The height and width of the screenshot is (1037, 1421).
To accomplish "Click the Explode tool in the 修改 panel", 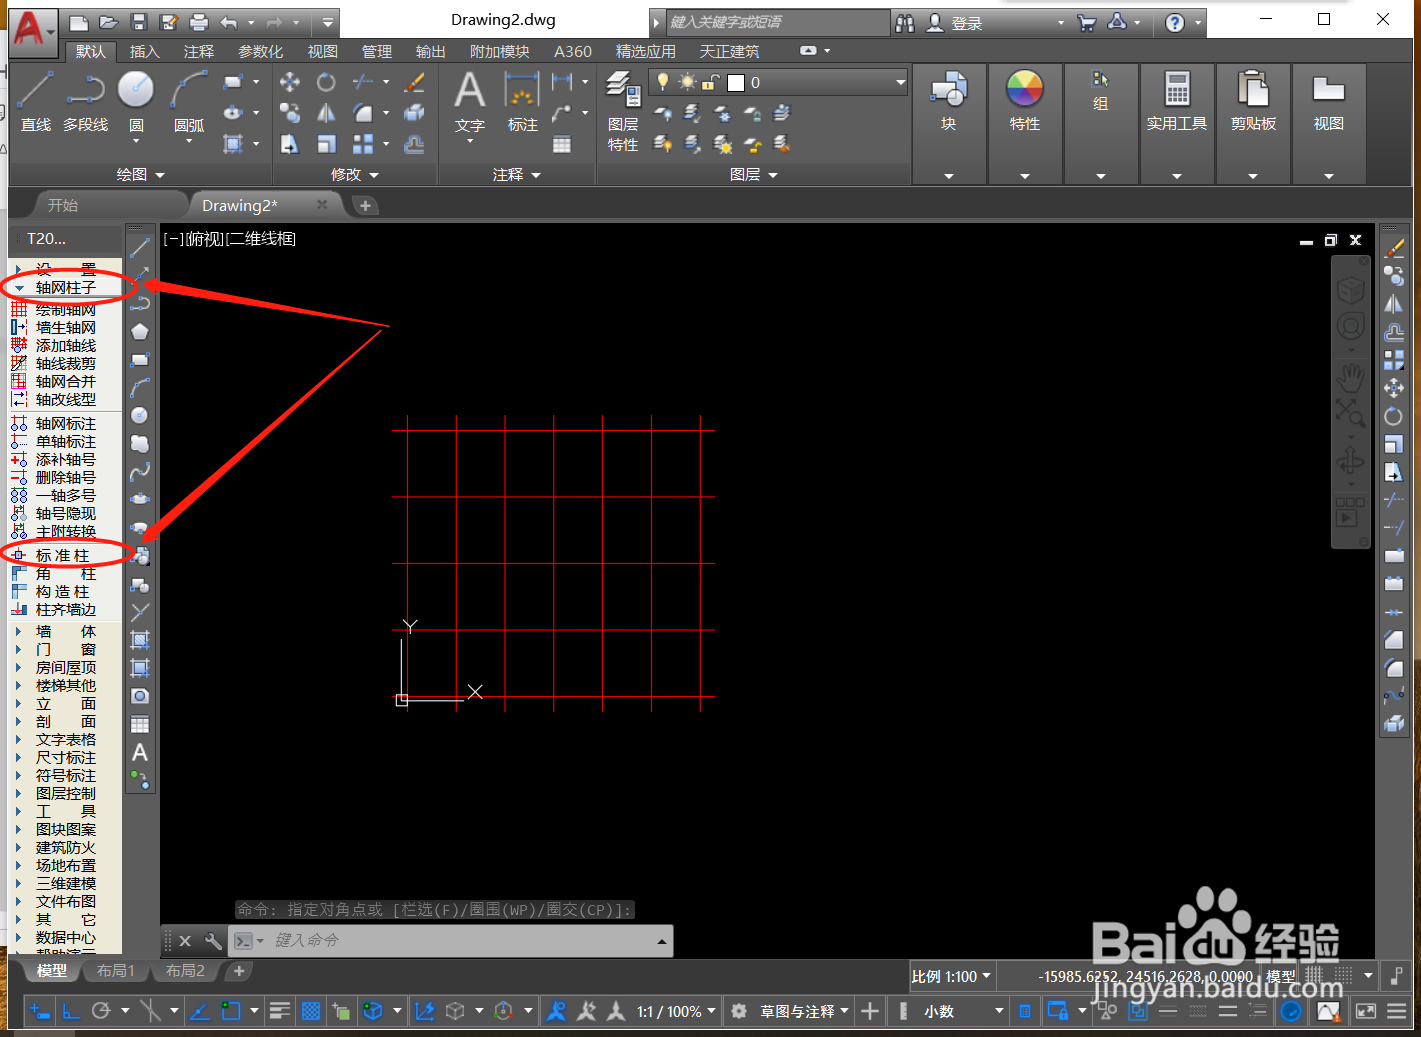I will 414,113.
